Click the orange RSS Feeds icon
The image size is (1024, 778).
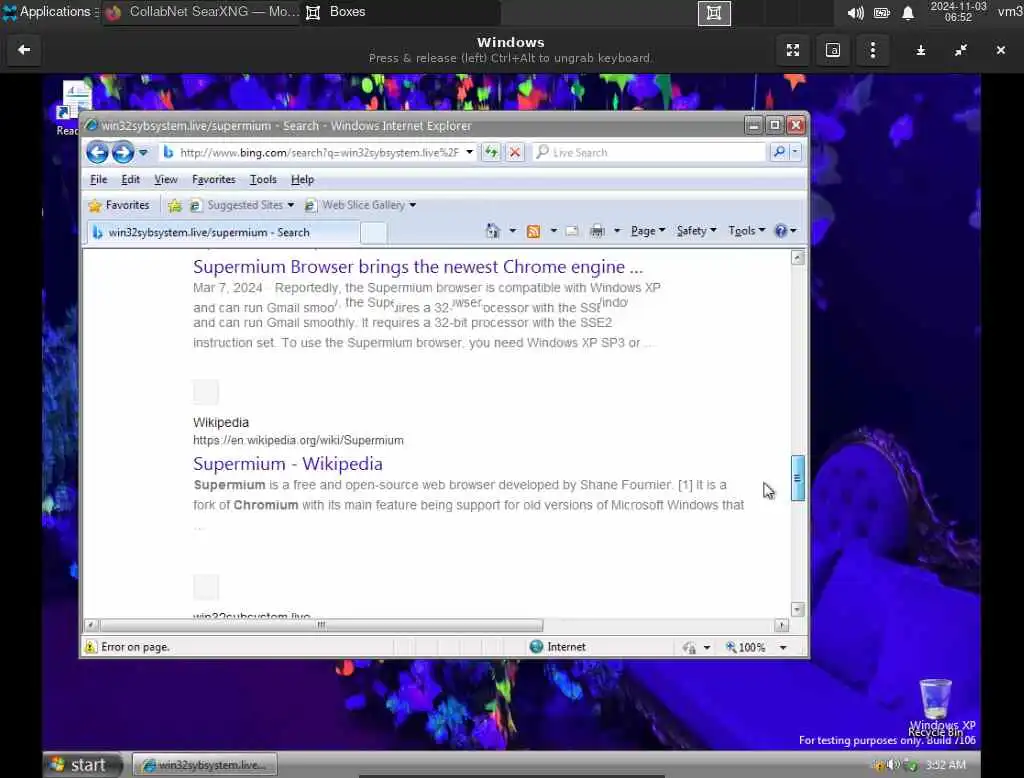pyautogui.click(x=534, y=231)
